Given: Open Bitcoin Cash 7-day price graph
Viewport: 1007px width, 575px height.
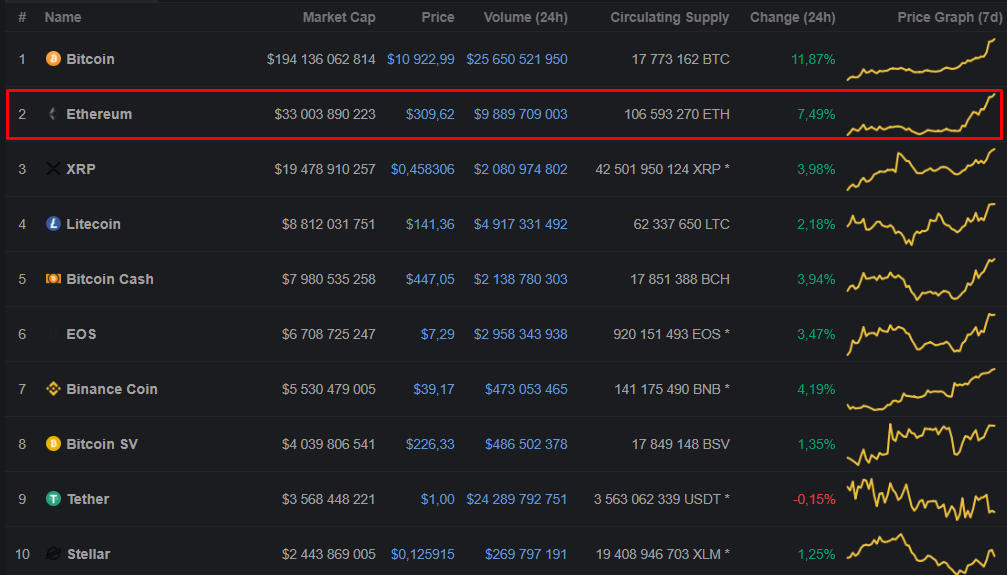Looking at the screenshot, I should (x=922, y=279).
